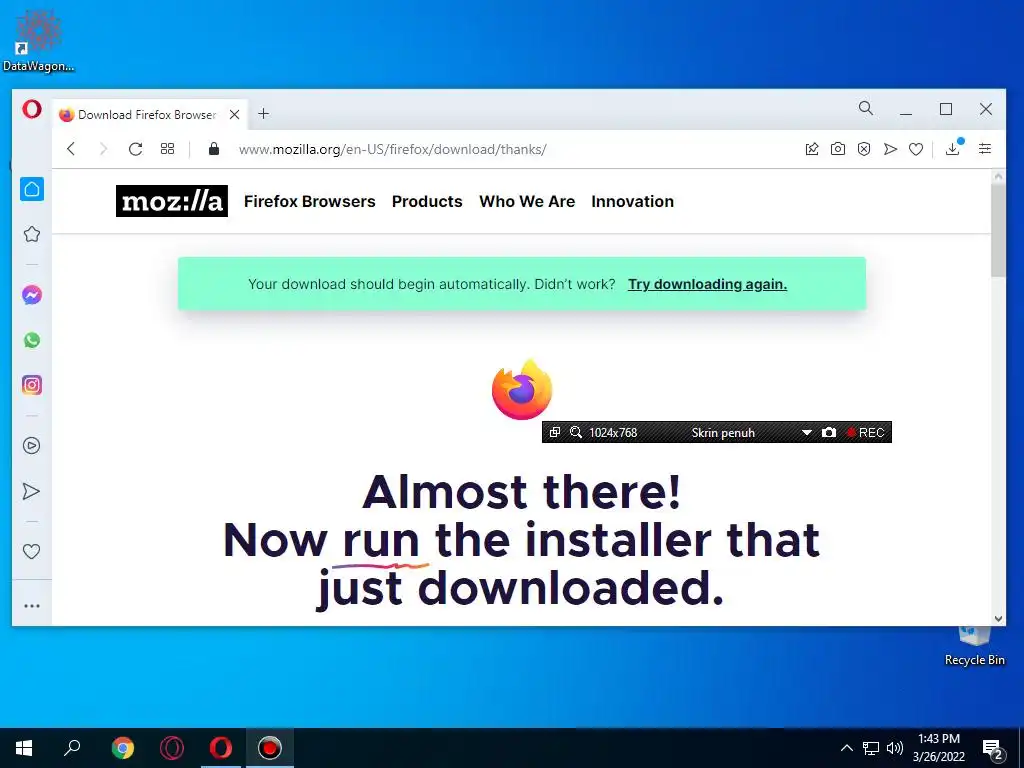Screen dimensions: 1024x768
Task: Click the mozilla logo
Action: pyautogui.click(x=172, y=201)
